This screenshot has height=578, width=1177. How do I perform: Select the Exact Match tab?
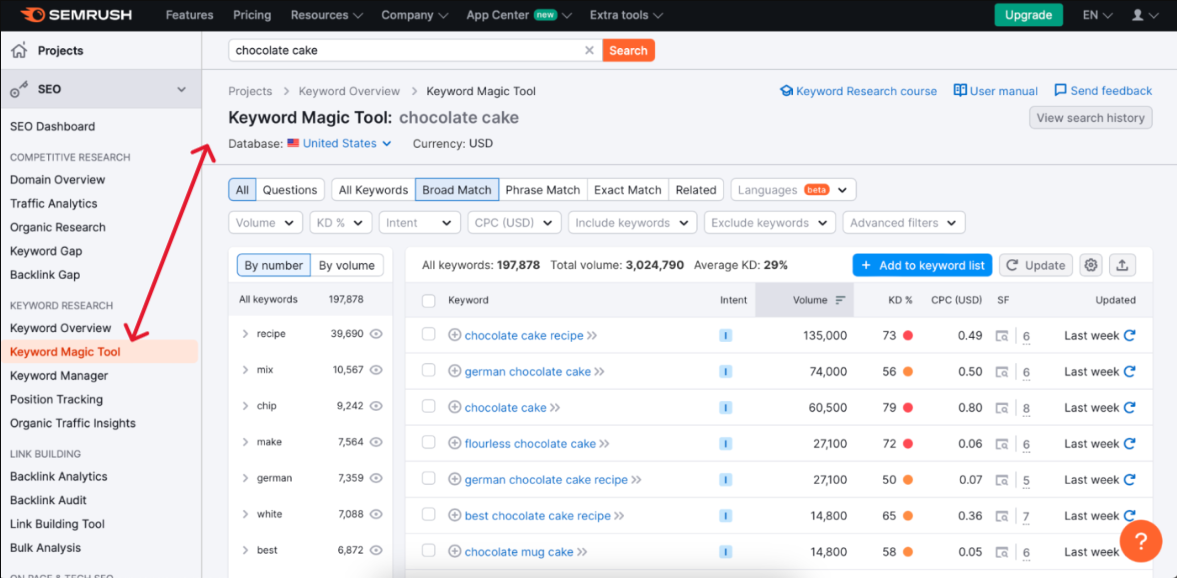coord(628,190)
